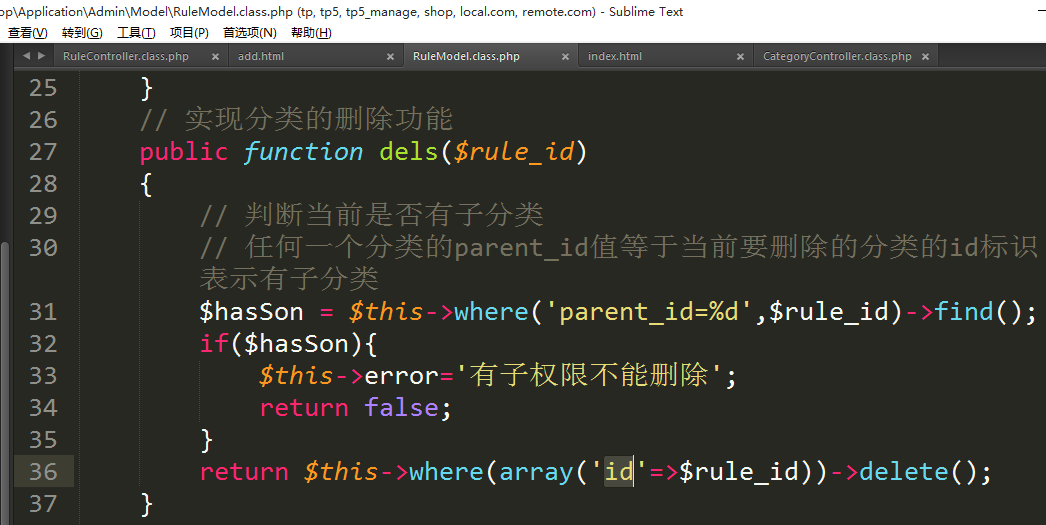Open the 首选项(N) menu
Image resolution: width=1046 pixels, height=525 pixels.
249,33
